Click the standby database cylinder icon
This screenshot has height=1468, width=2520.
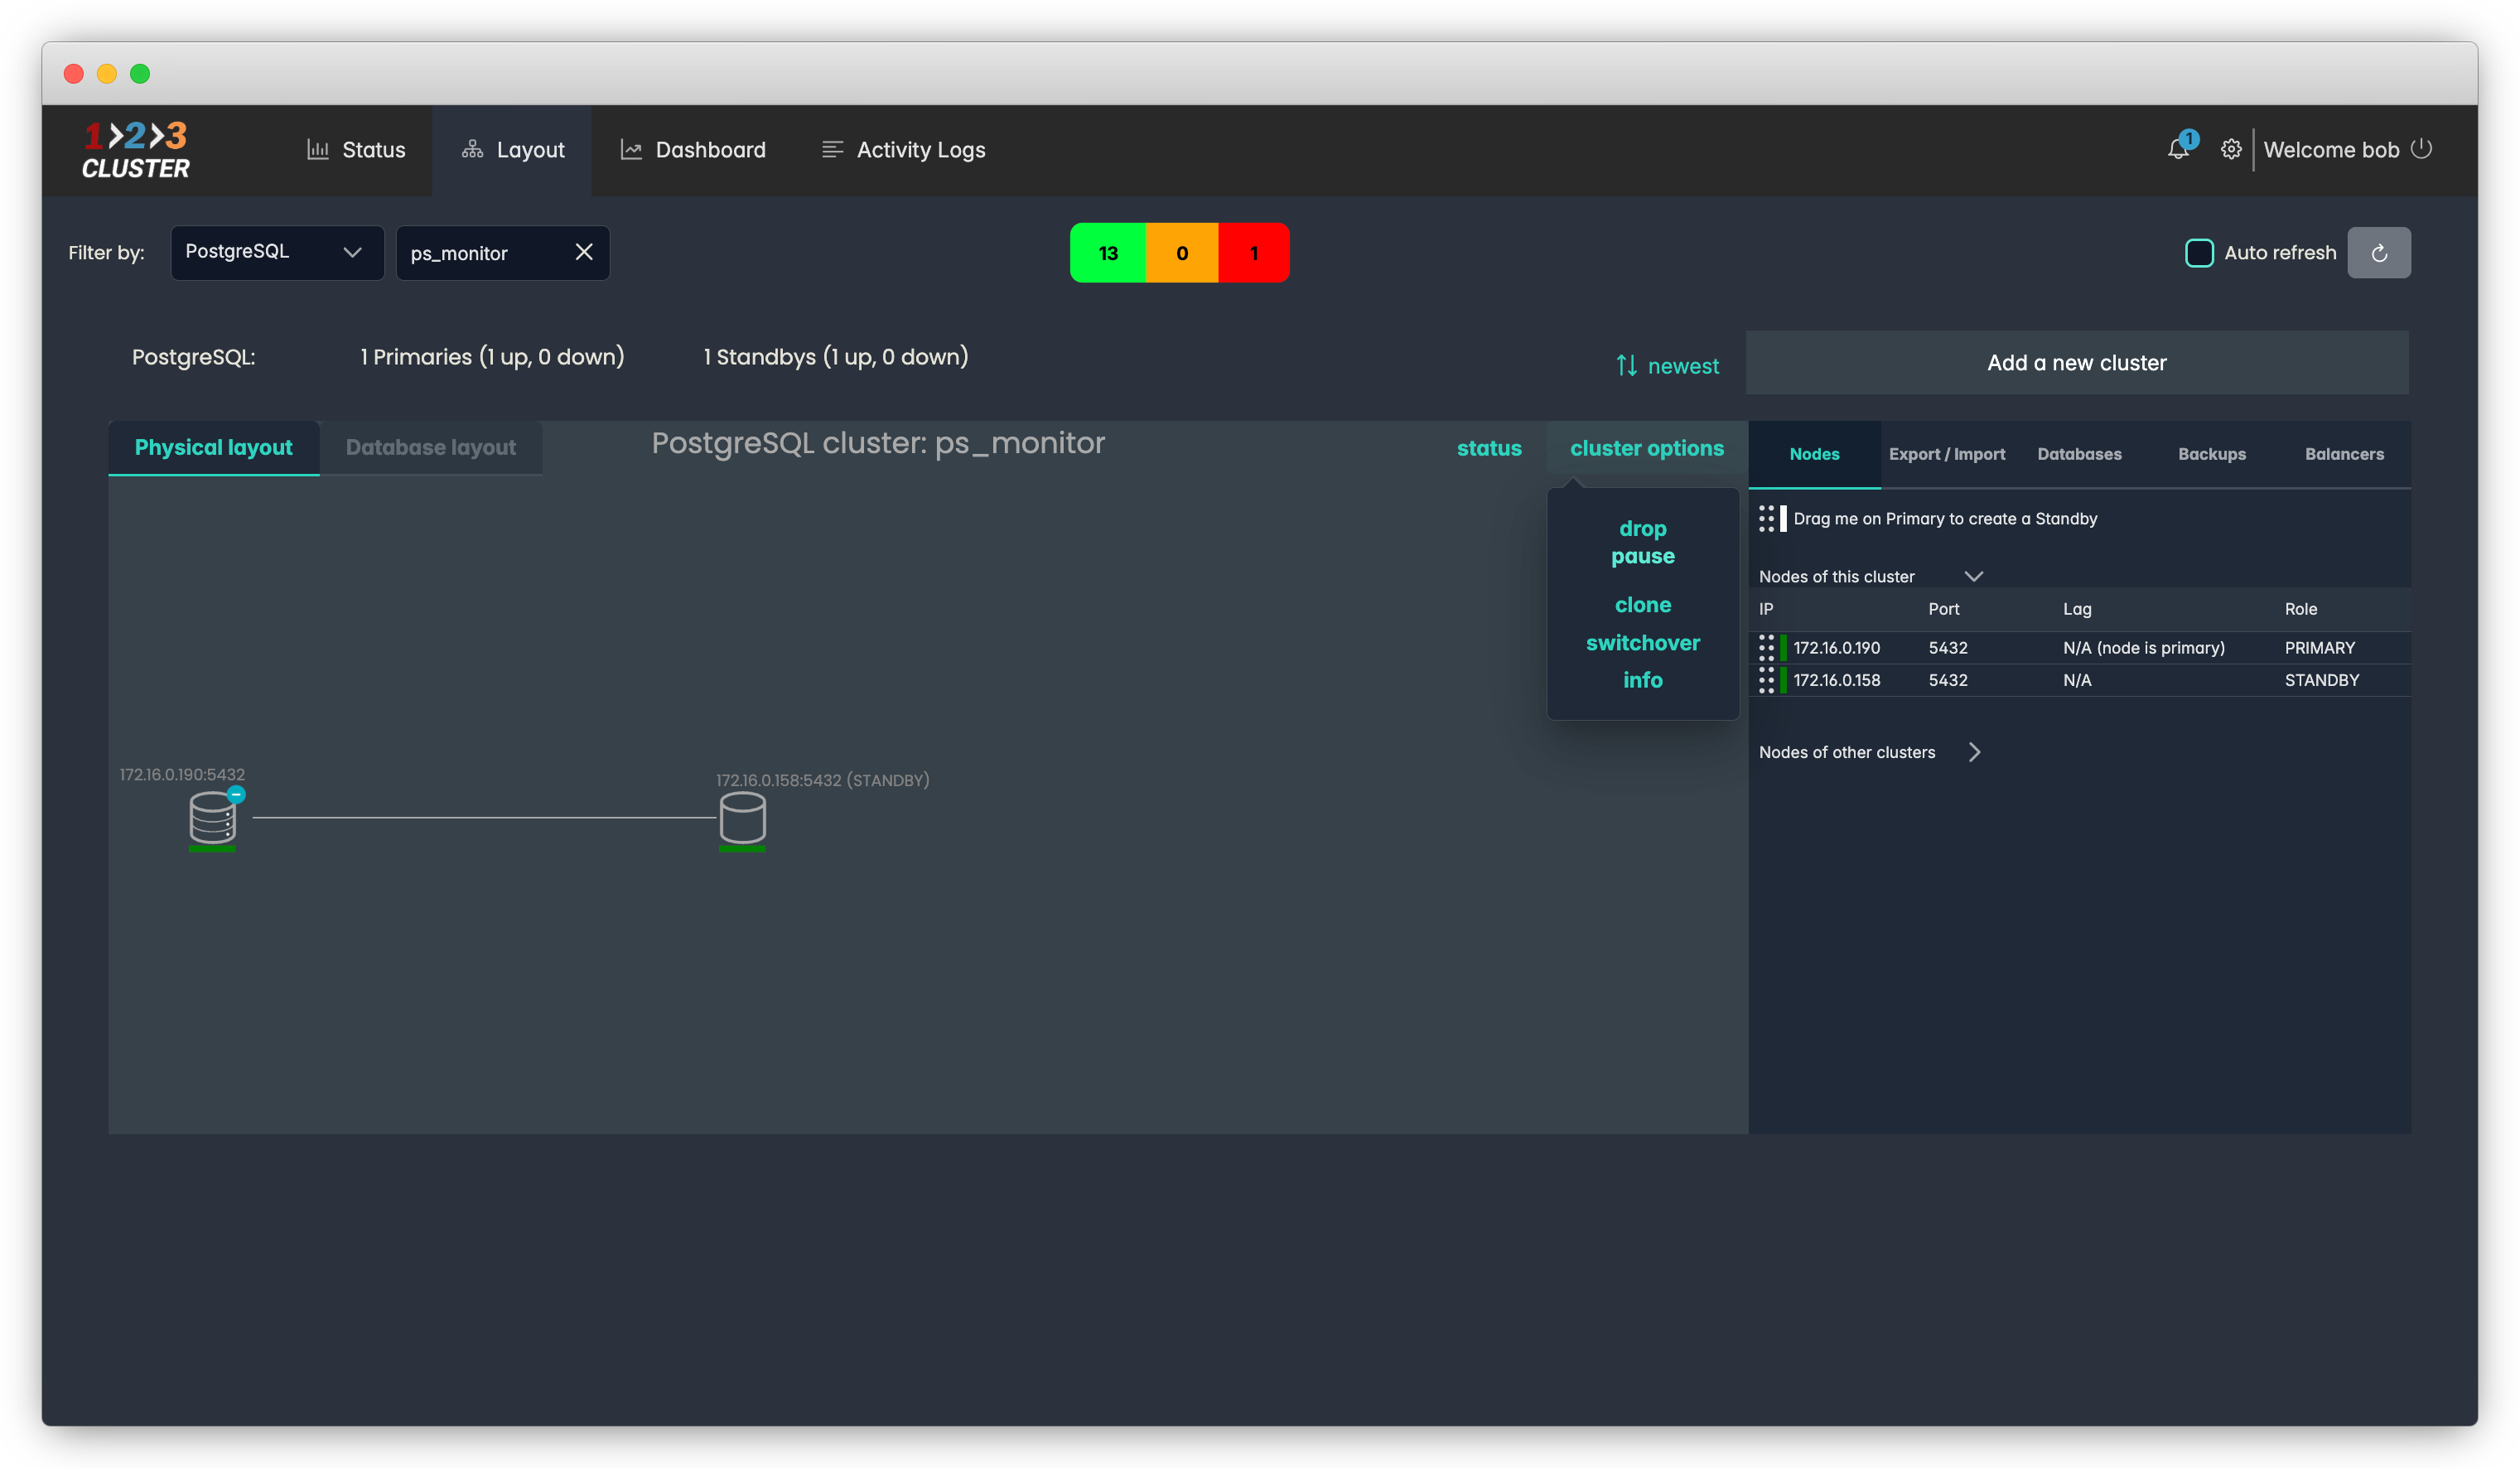742,817
